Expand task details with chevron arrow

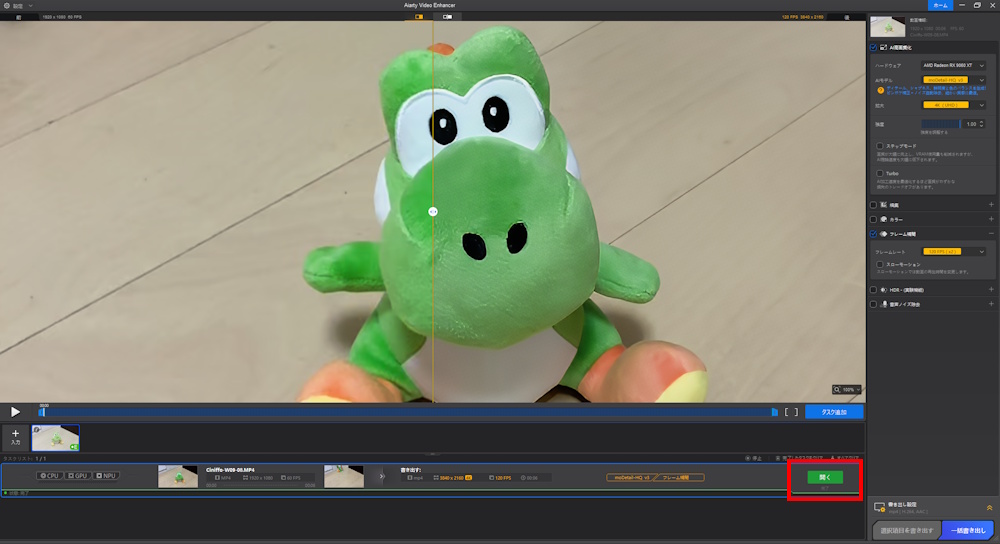382,476
